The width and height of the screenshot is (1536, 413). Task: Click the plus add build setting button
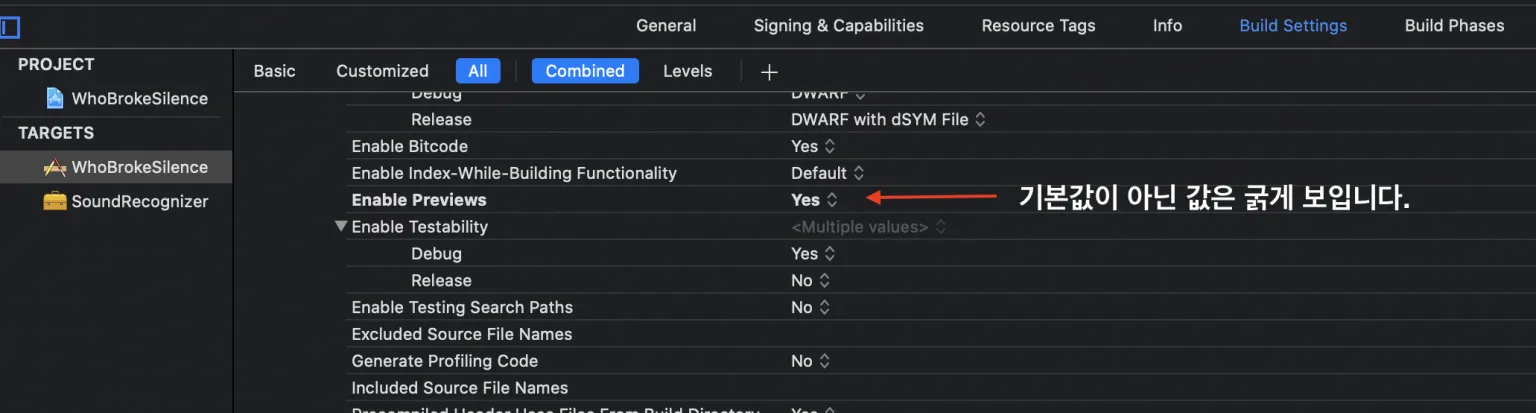769,72
